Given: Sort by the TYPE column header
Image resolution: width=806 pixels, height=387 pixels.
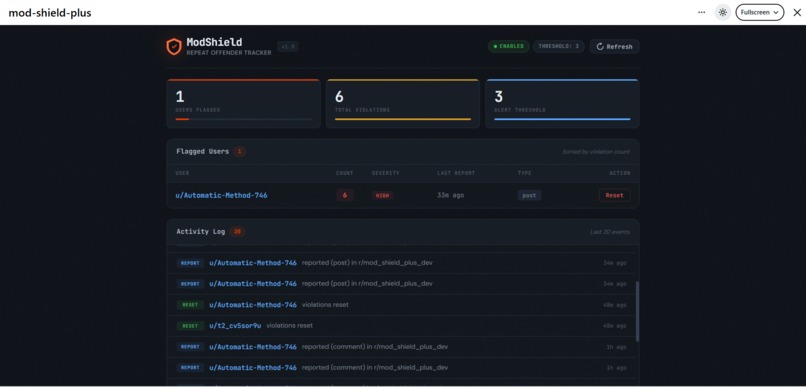Looking at the screenshot, I should click(524, 173).
